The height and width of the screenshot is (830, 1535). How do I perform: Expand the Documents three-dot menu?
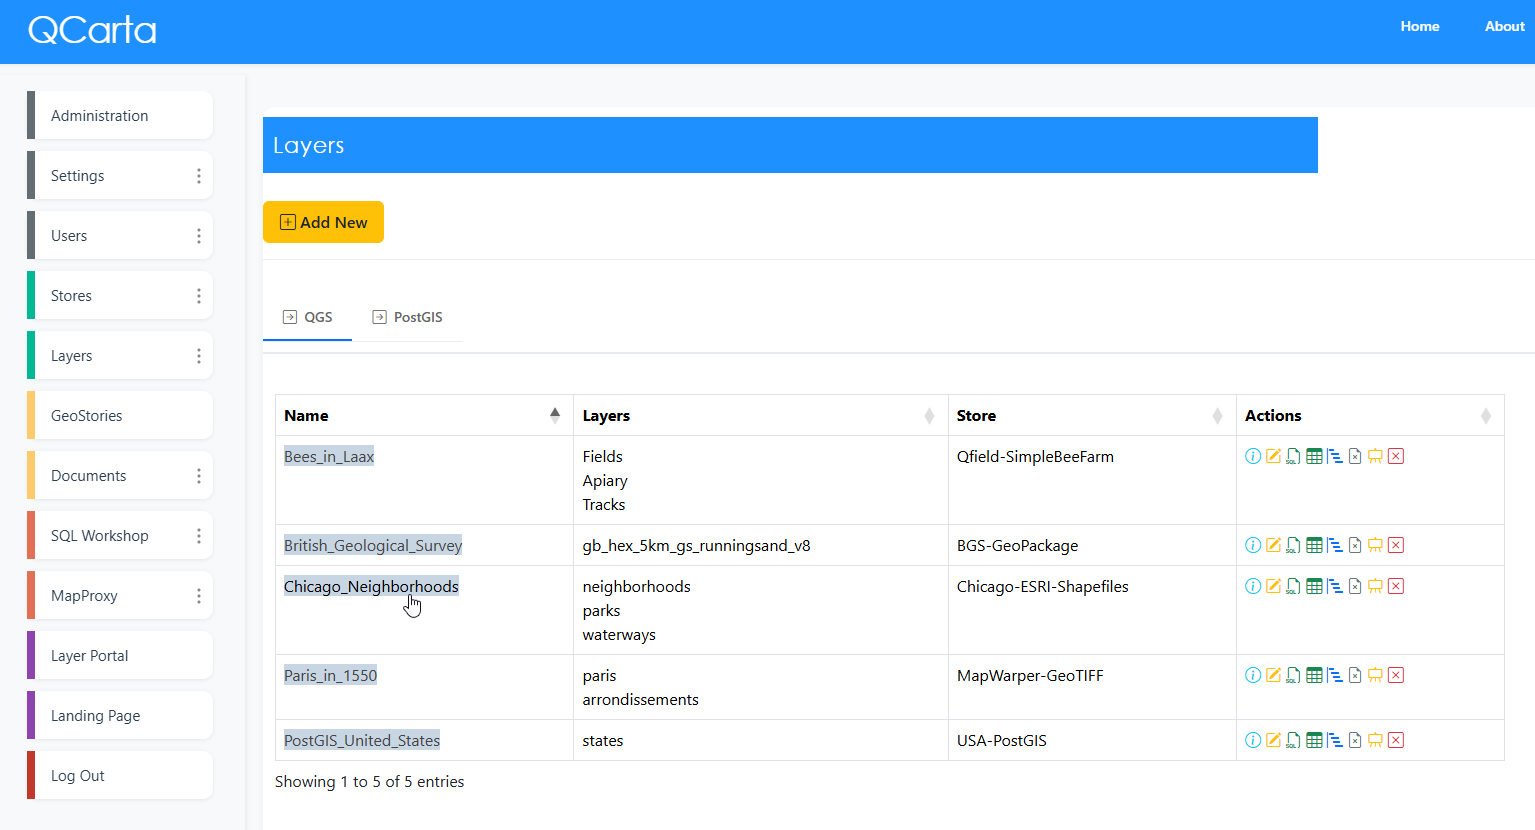(199, 476)
